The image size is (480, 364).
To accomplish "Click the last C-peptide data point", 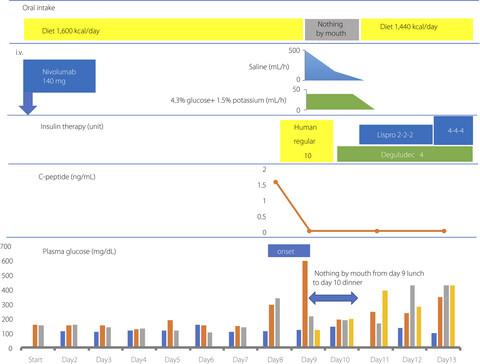I will click(444, 231).
